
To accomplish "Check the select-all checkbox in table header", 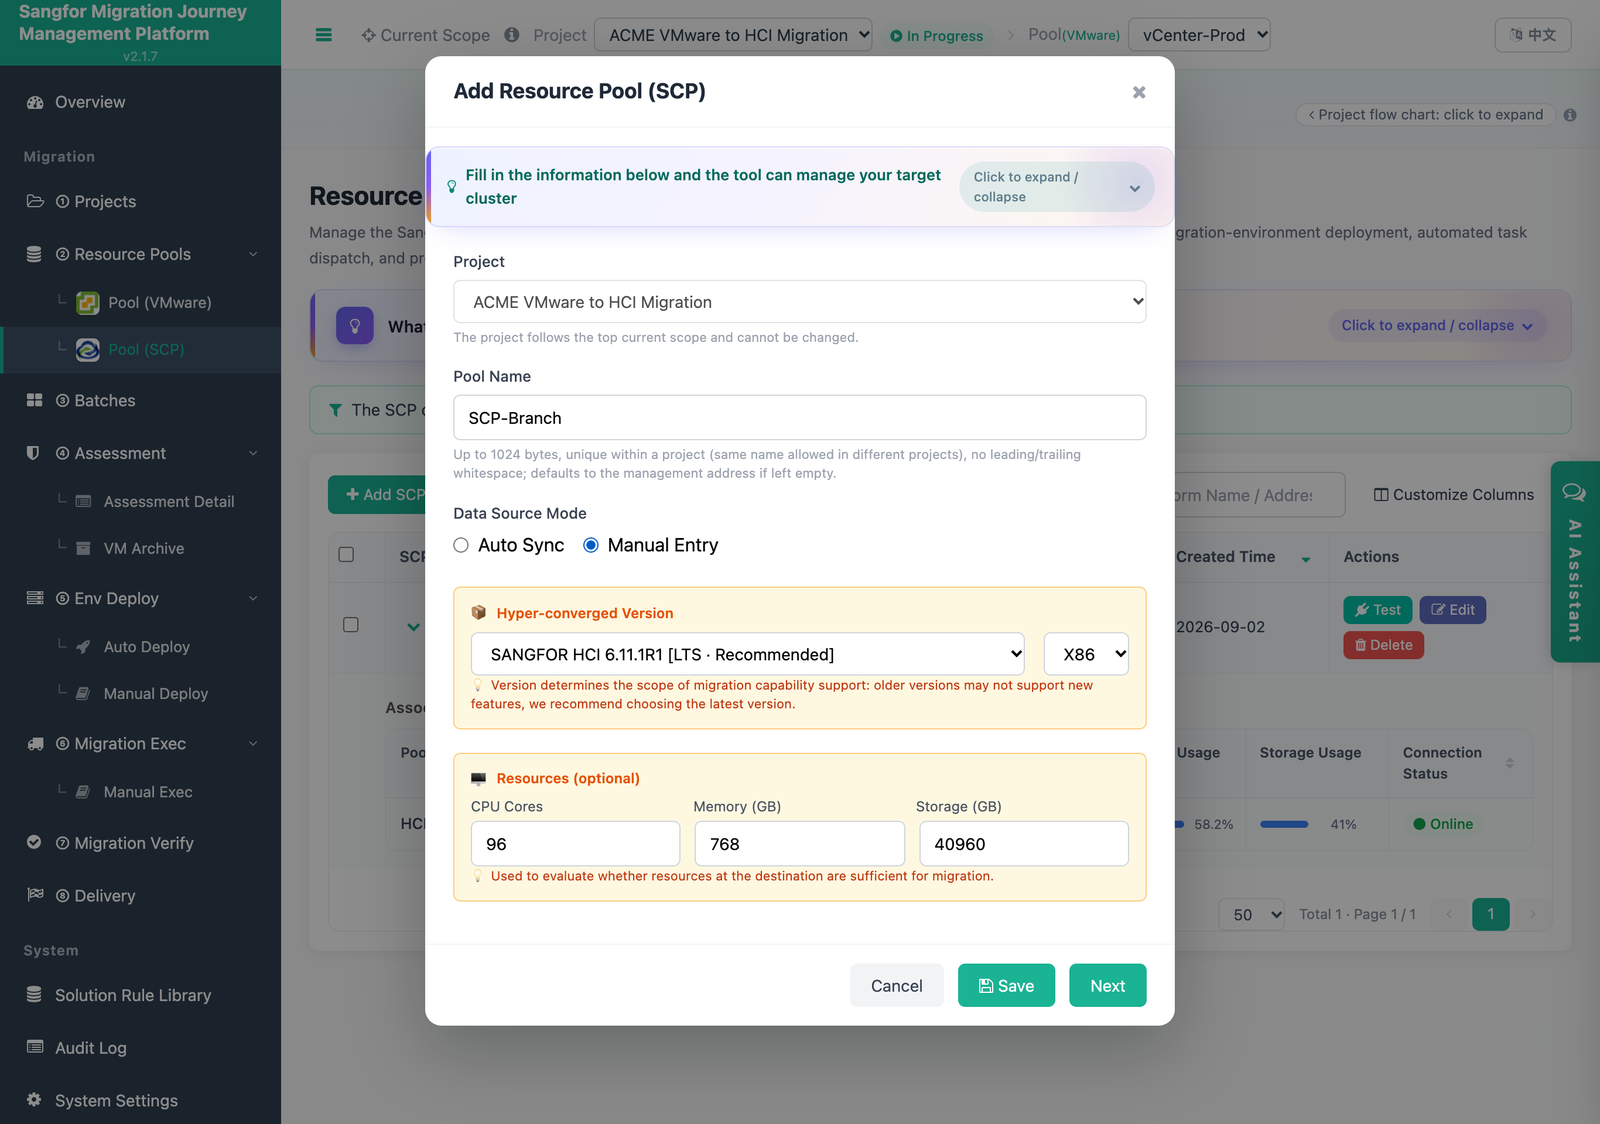I will (x=346, y=554).
